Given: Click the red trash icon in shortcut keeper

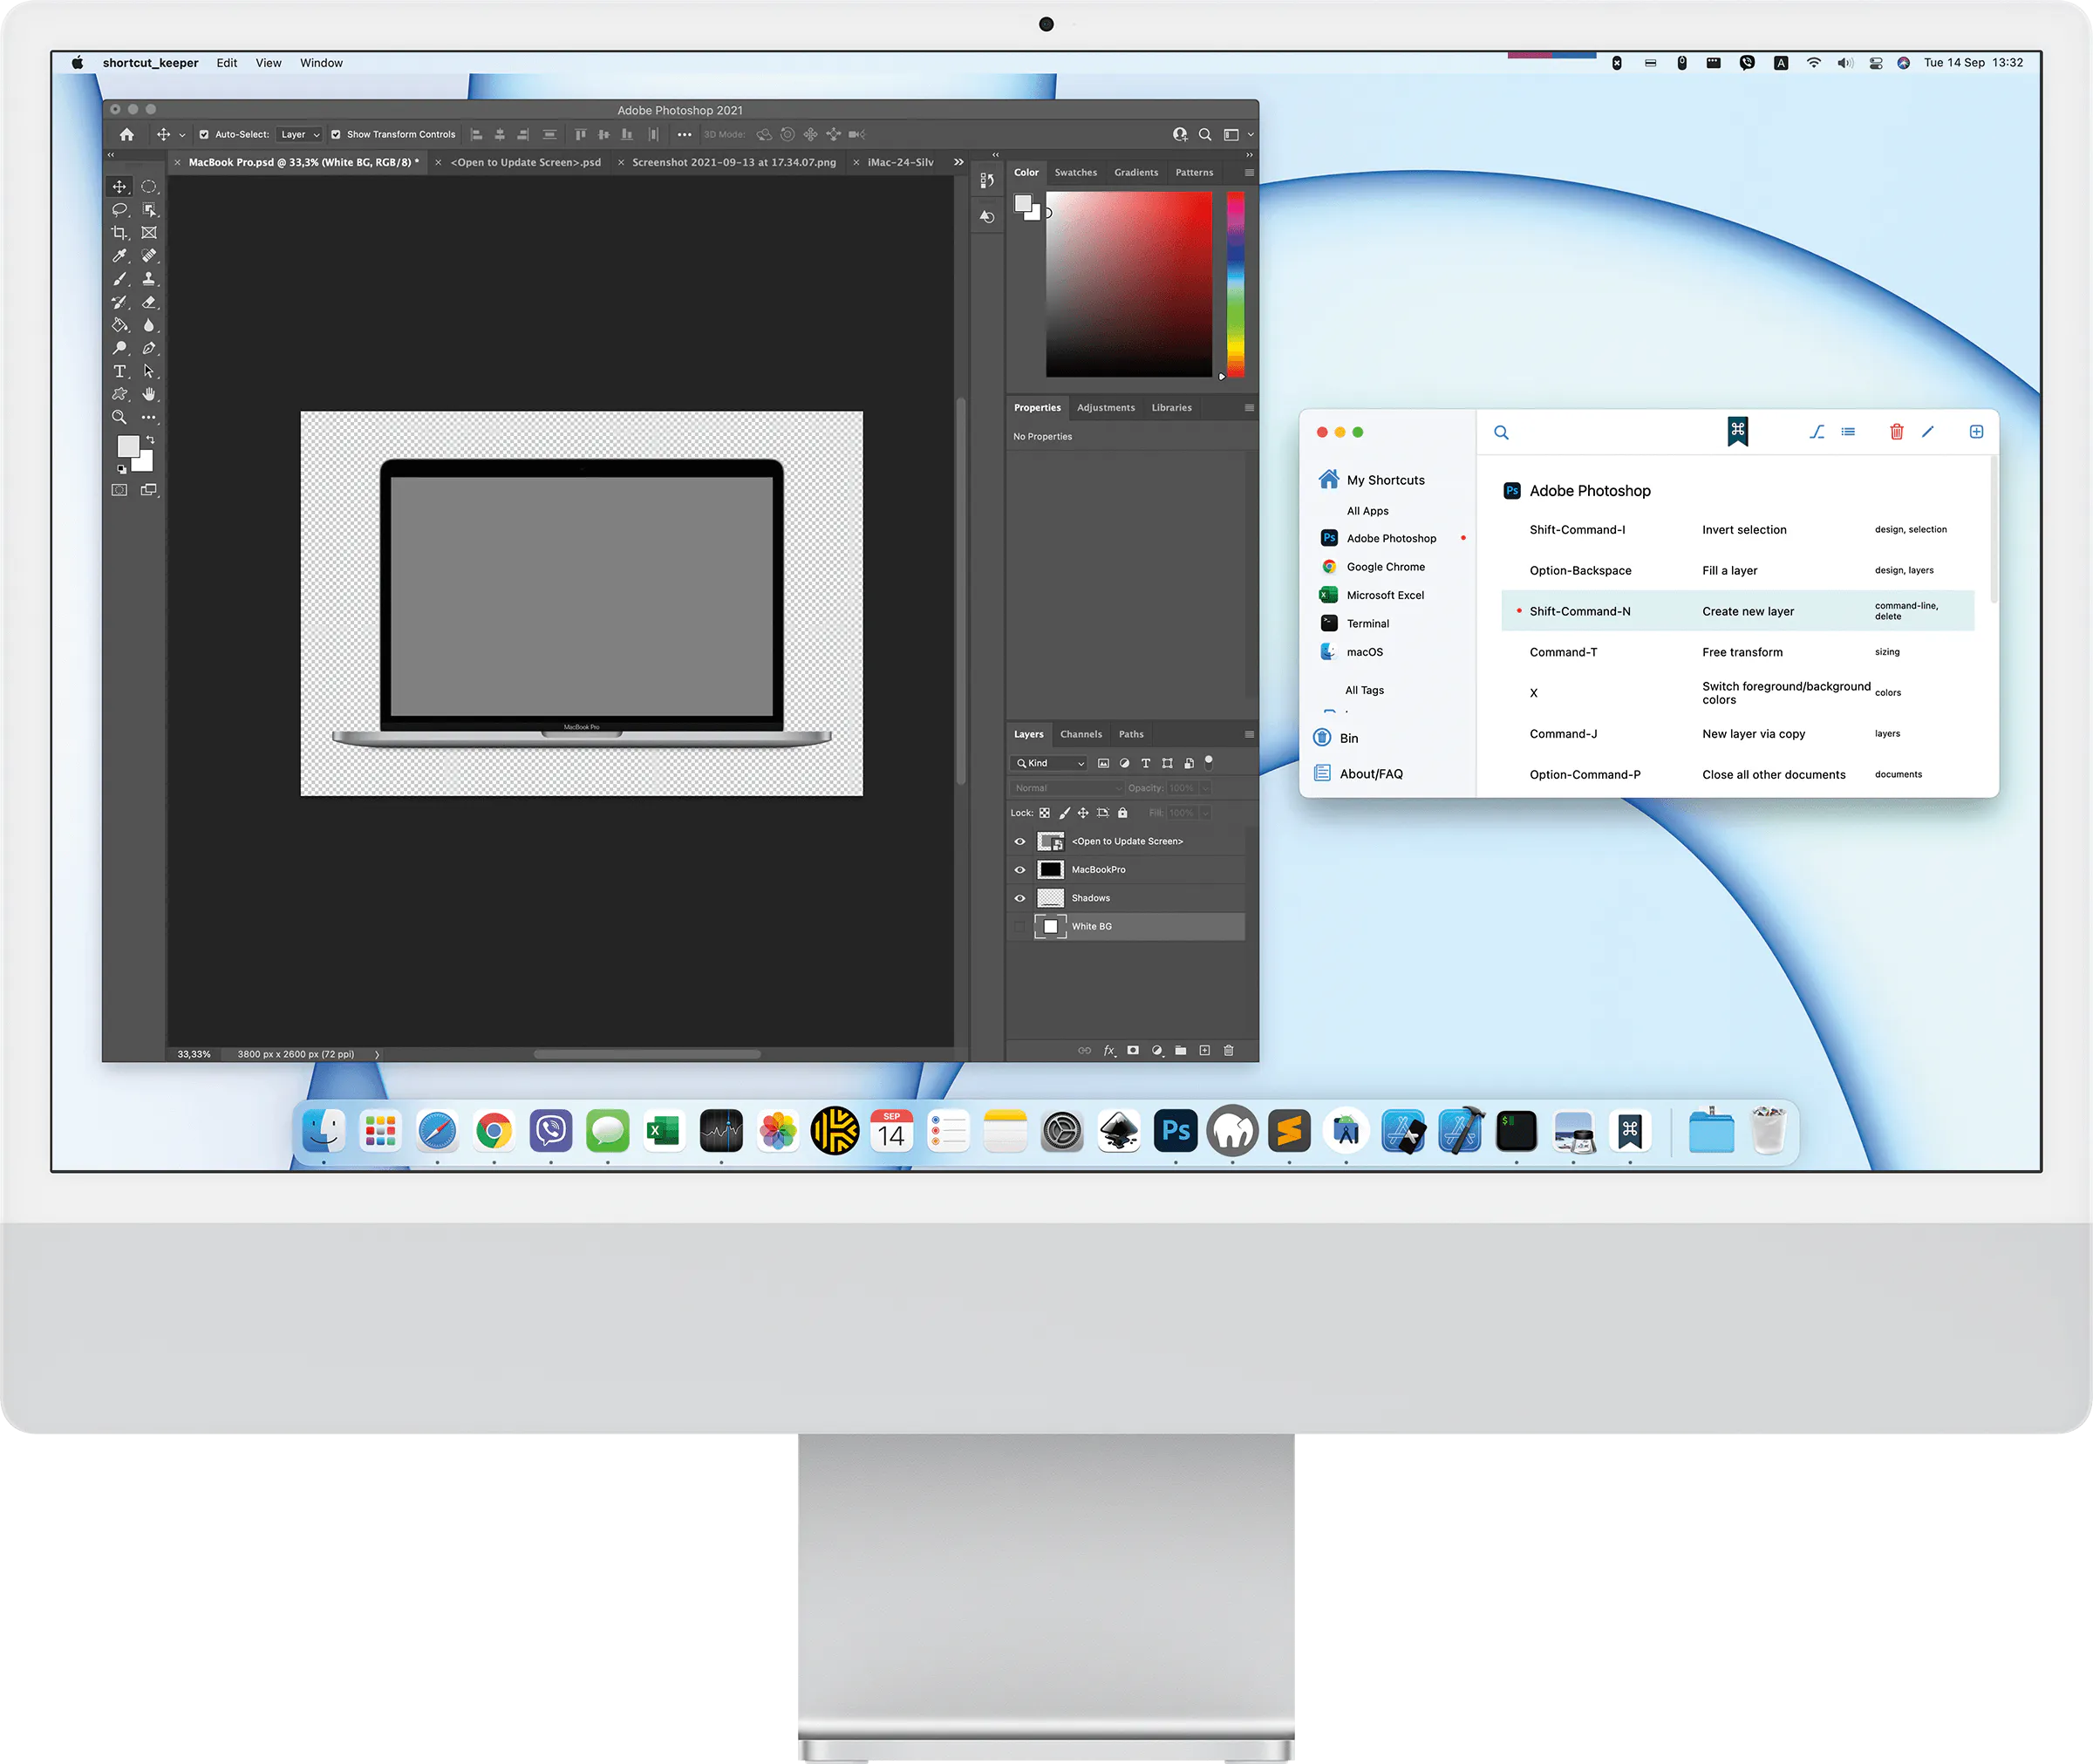Looking at the screenshot, I should [1896, 432].
